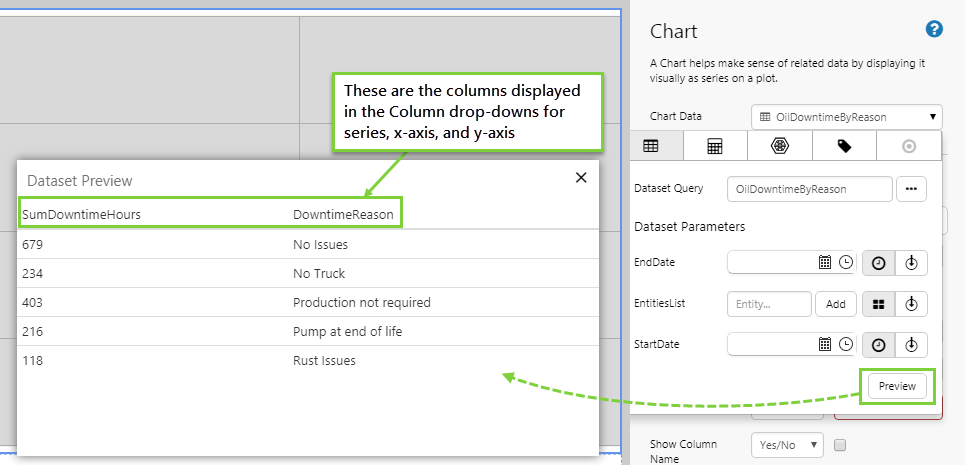Tick the Show Column Name checkbox
The image size is (965, 465).
(841, 444)
